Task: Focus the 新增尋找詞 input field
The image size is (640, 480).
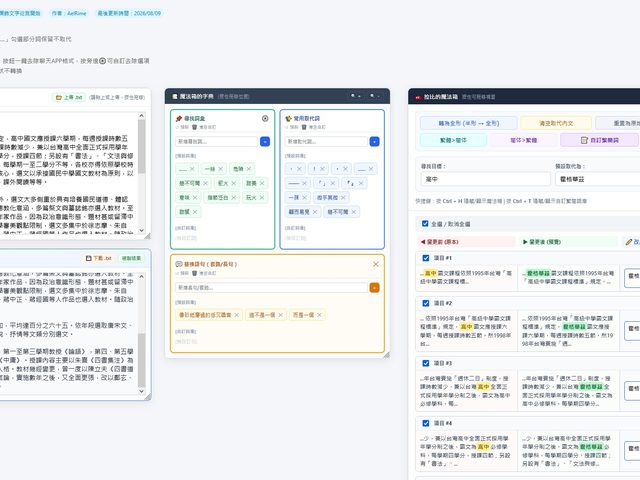Action: tap(217, 142)
